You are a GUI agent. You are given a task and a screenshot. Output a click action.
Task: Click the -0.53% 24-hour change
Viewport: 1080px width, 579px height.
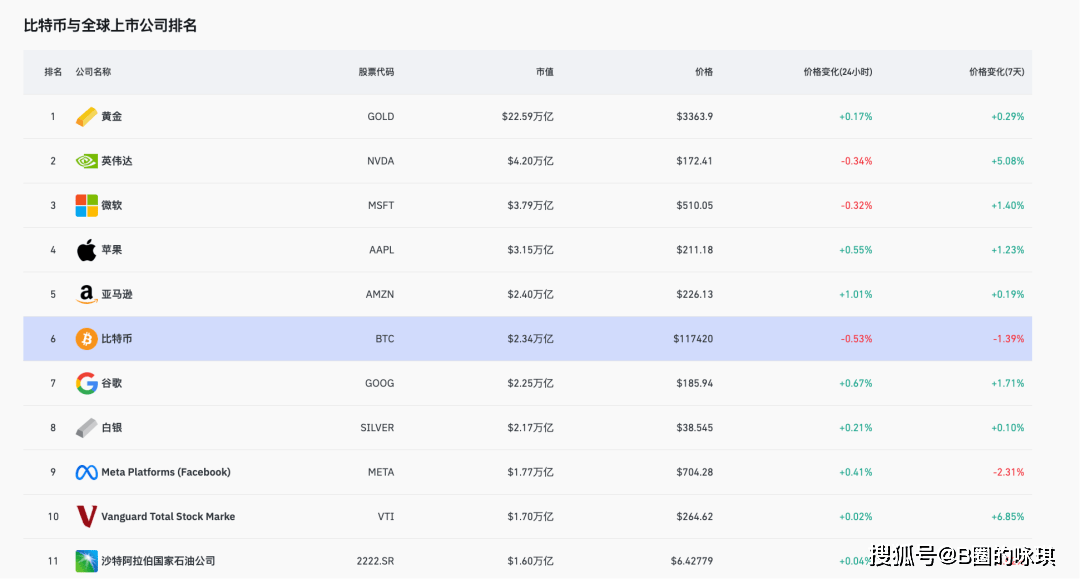[856, 339]
